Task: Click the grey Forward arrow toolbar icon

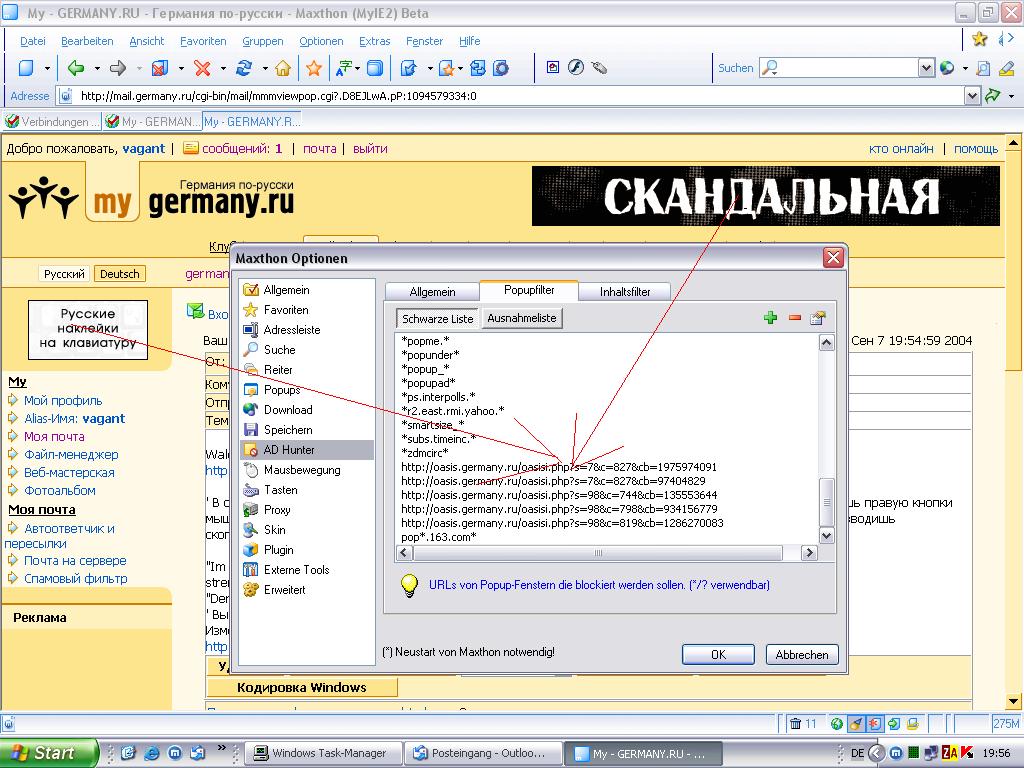Action: click(x=118, y=68)
